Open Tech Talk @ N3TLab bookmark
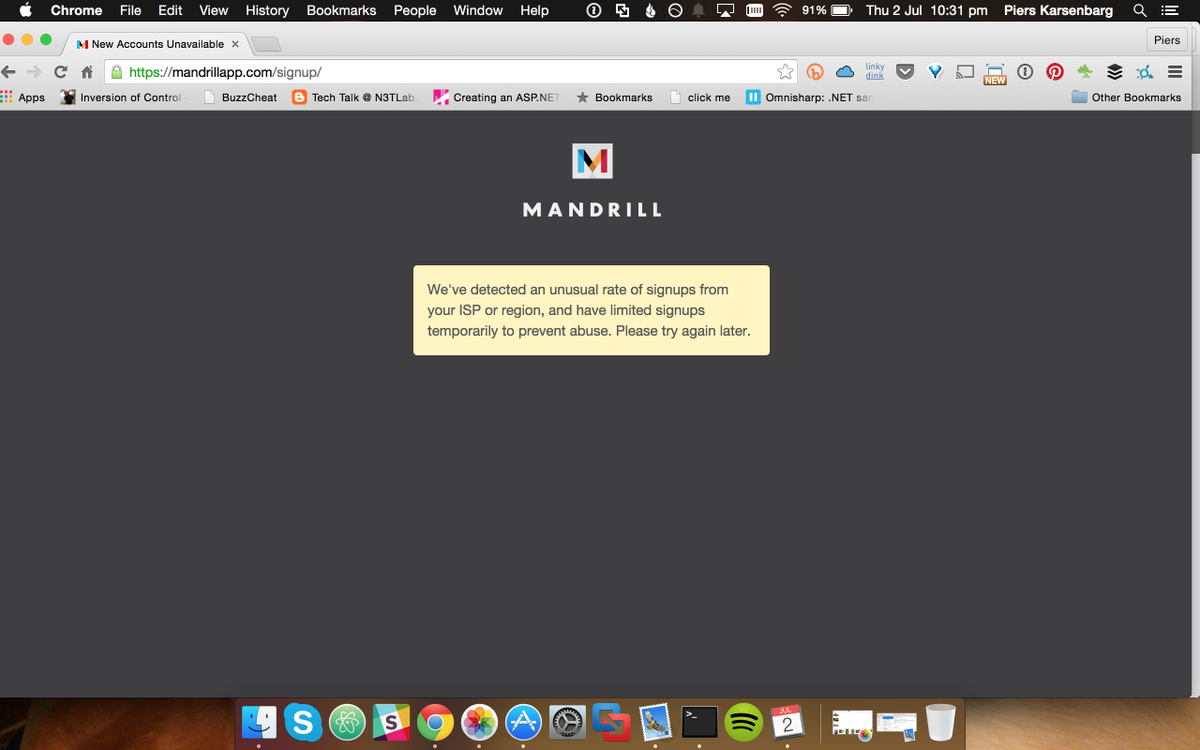 354,97
